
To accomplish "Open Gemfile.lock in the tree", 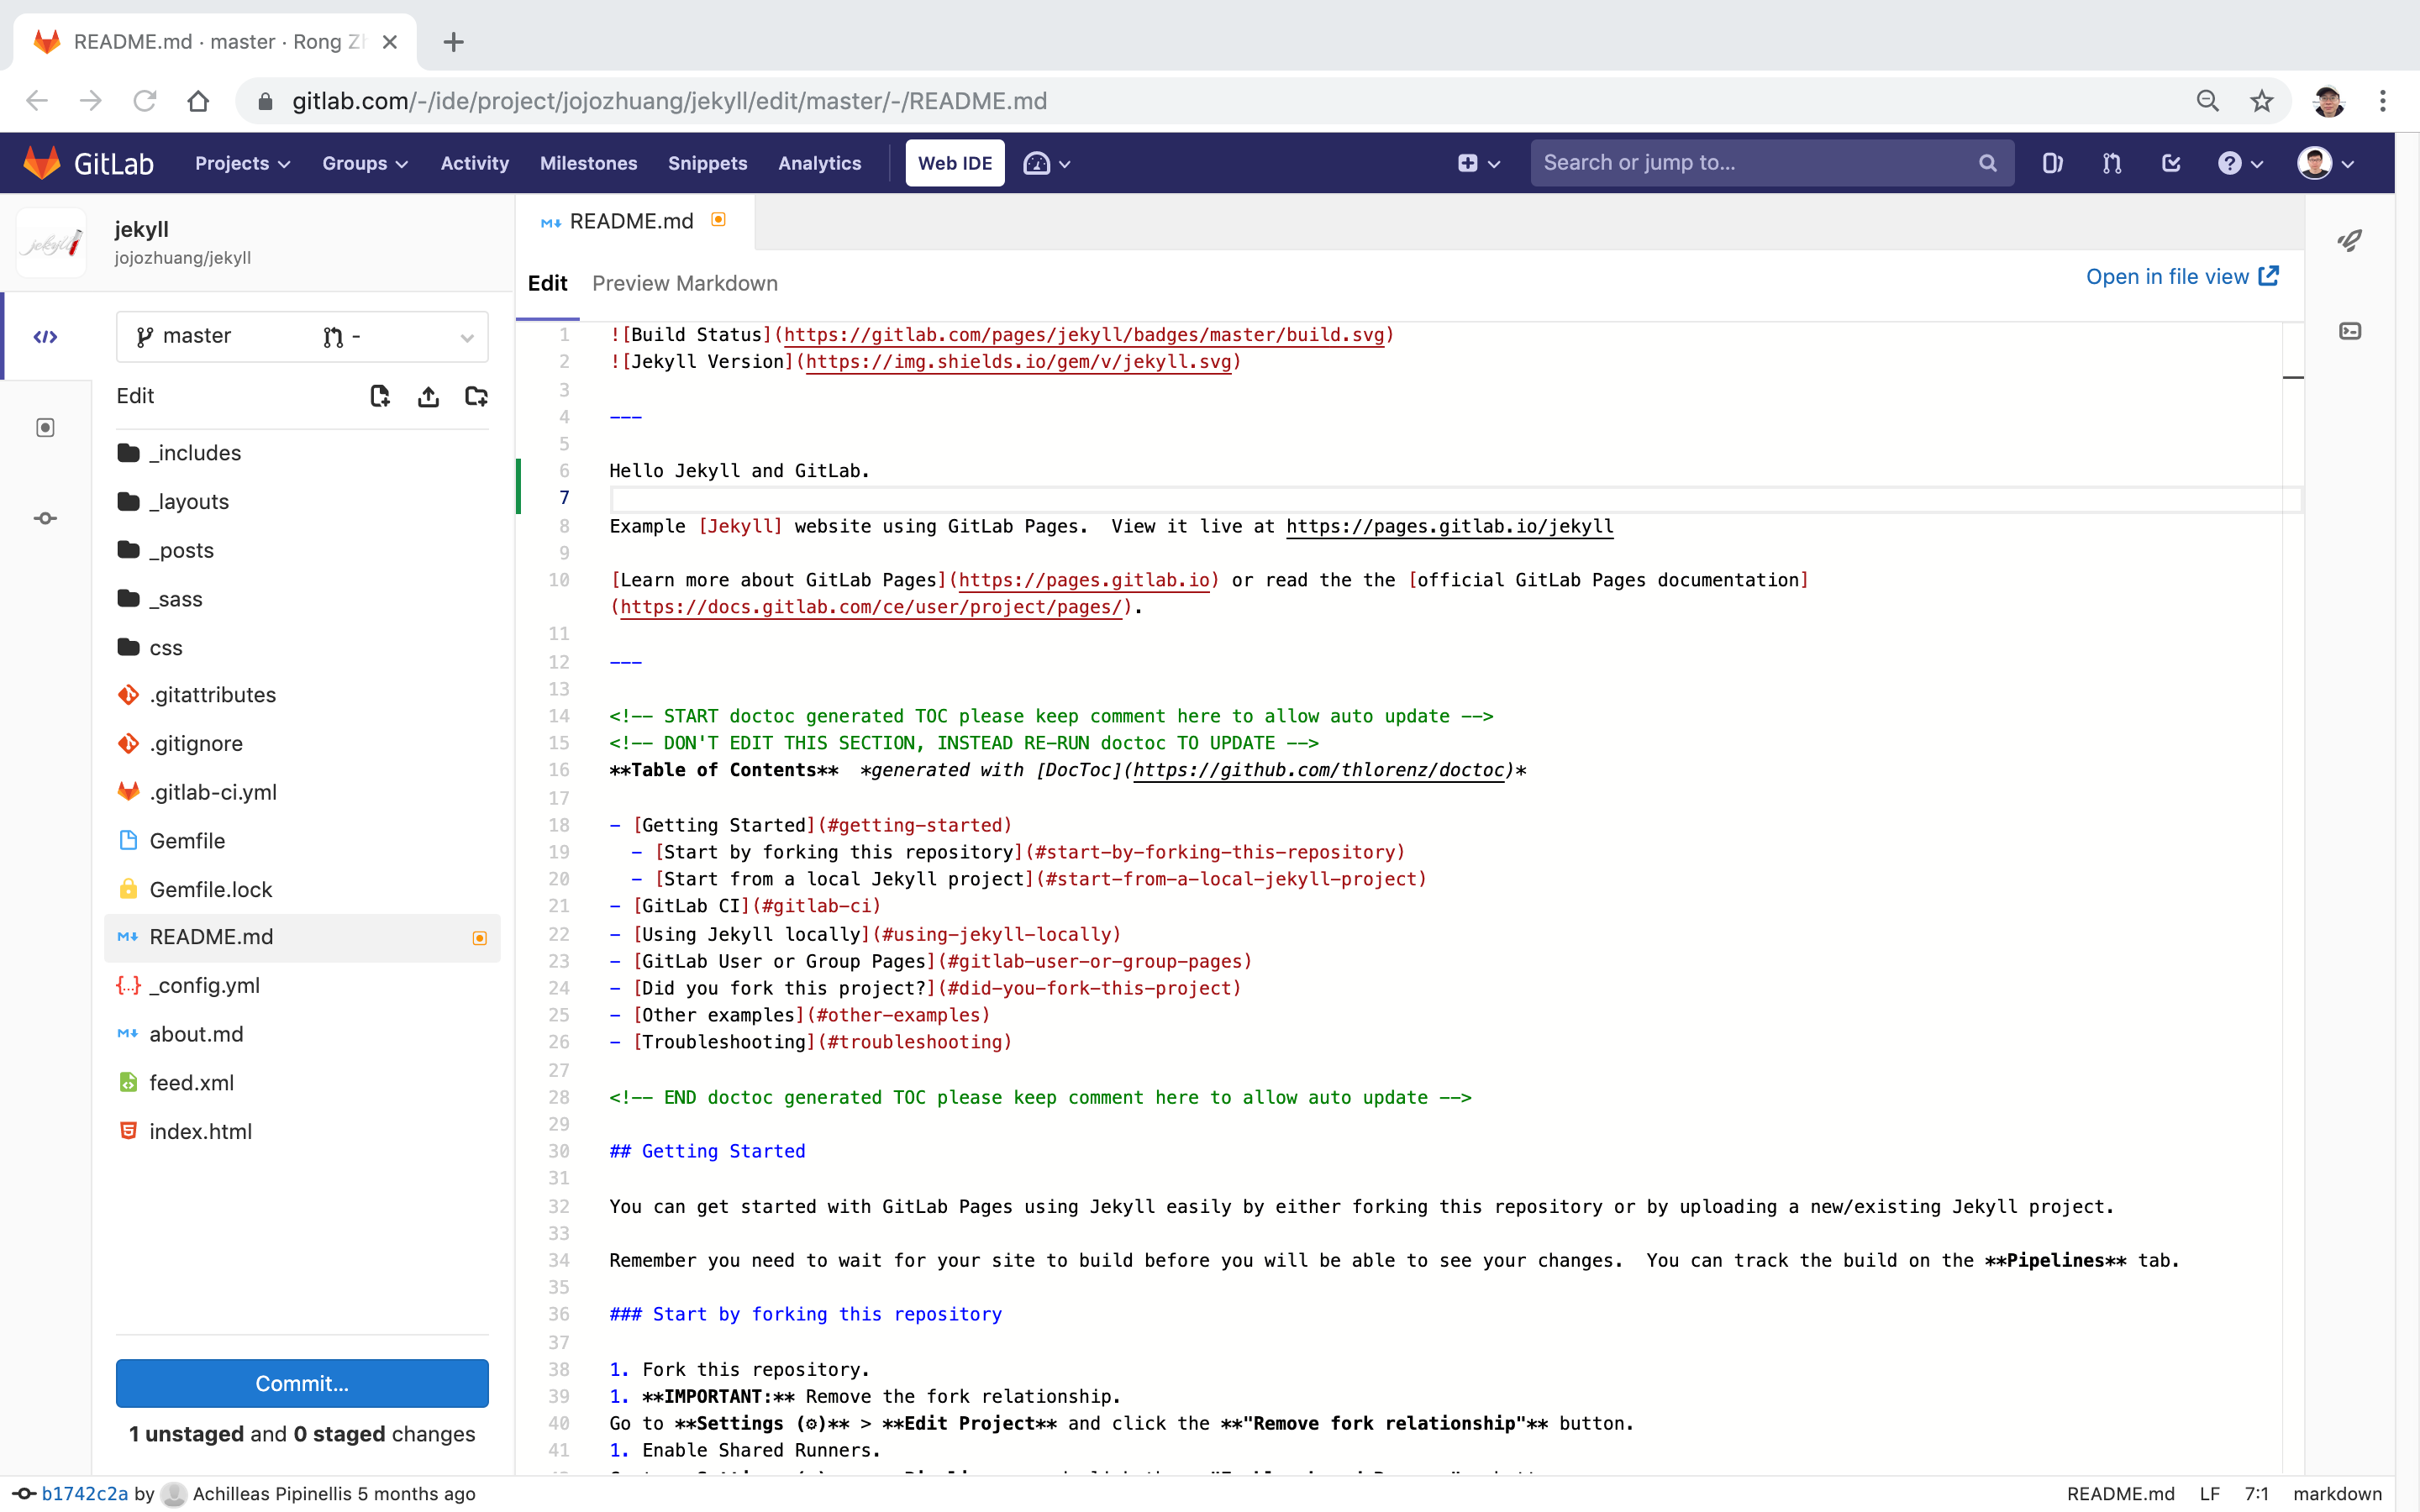I will click(302, 889).
